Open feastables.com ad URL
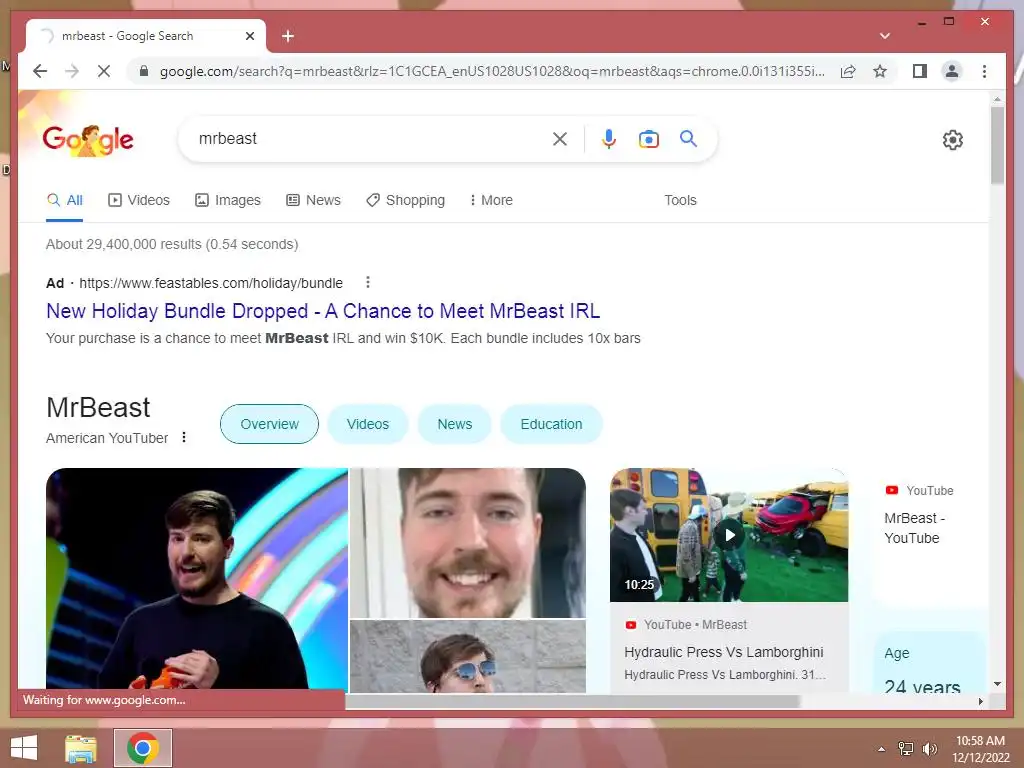This screenshot has width=1024, height=768. click(x=211, y=283)
